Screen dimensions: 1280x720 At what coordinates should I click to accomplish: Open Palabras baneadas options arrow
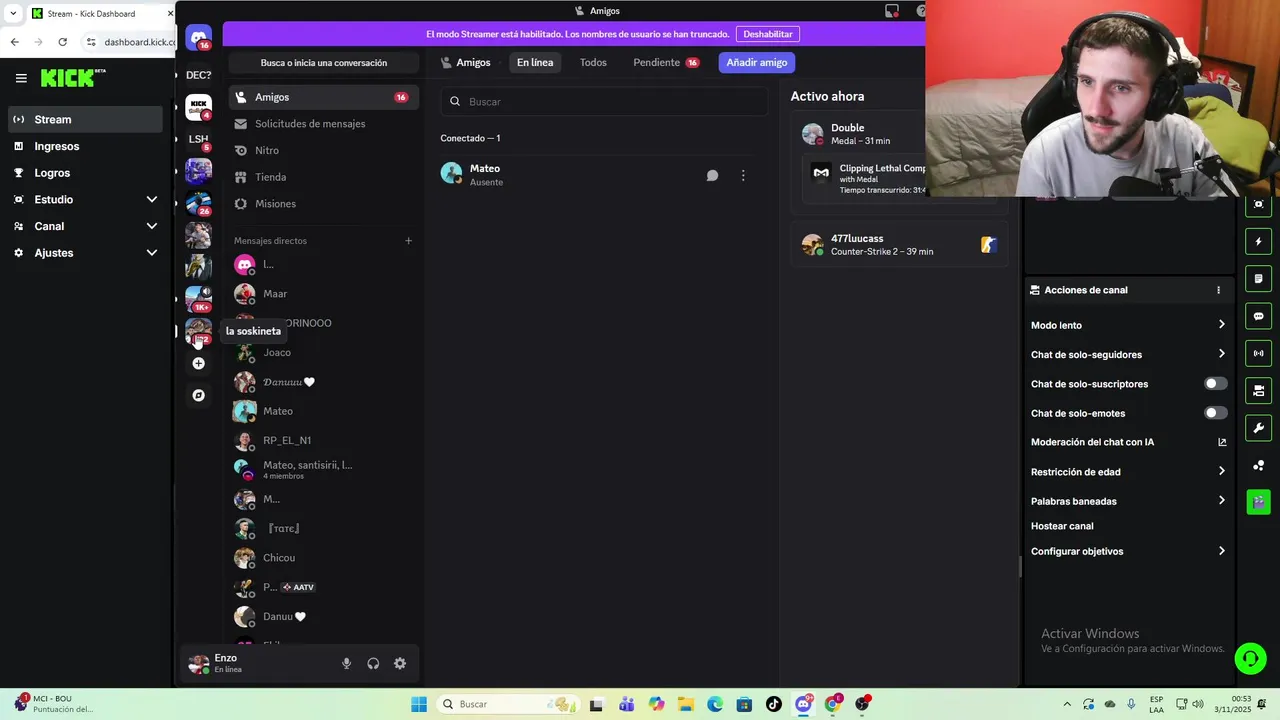pyautogui.click(x=1221, y=501)
